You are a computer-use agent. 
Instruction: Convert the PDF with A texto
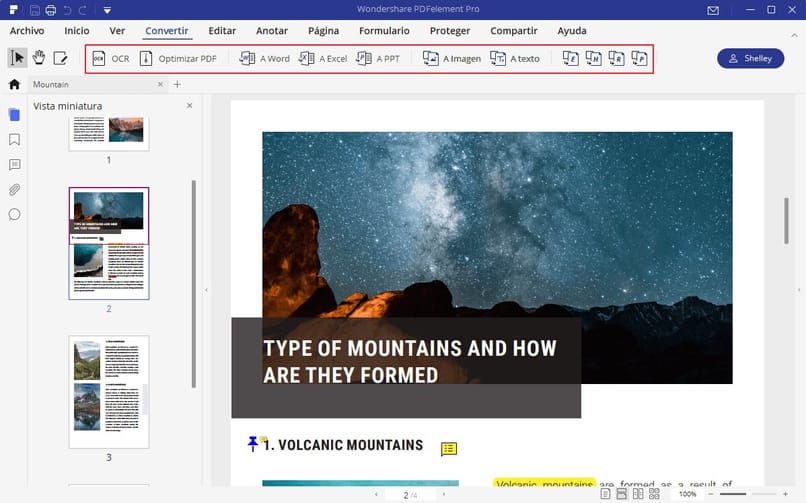[515, 59]
